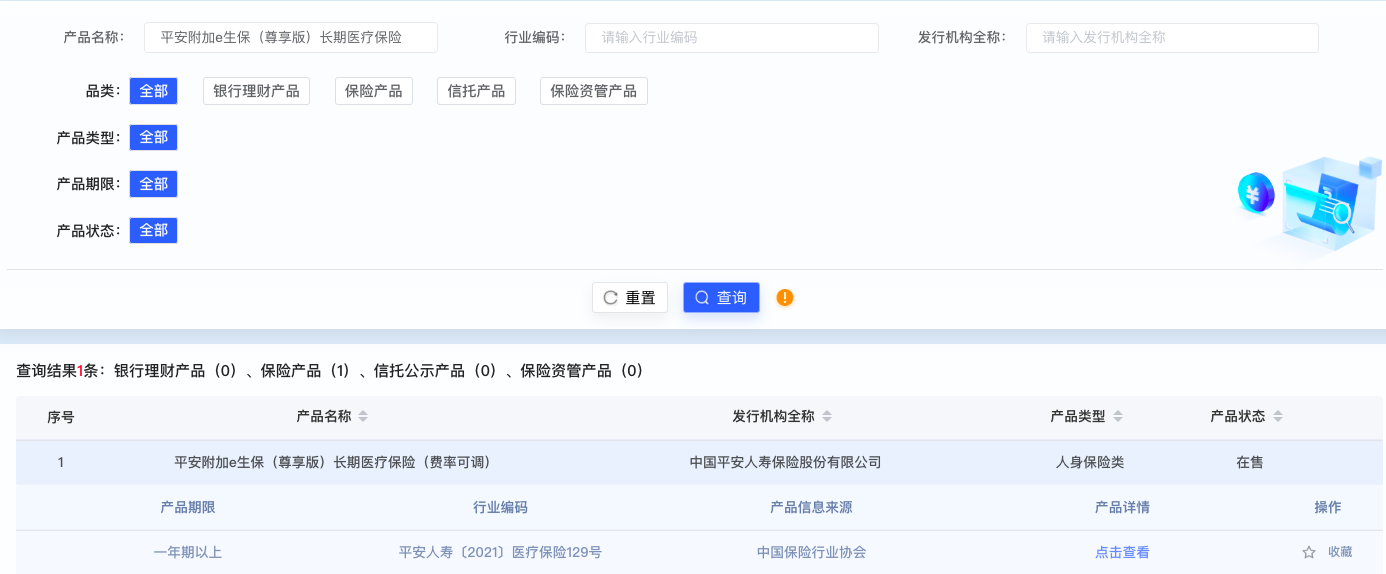Screen dimensions: 1386x574
Task: Choose 保险资管产品 category filter
Action: tap(594, 91)
